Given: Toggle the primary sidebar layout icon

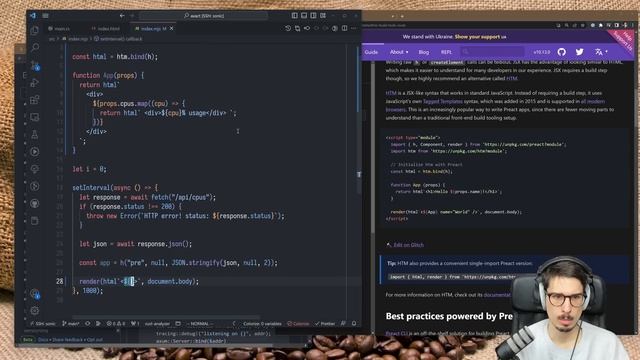Looking at the screenshot, I should click(295, 16).
